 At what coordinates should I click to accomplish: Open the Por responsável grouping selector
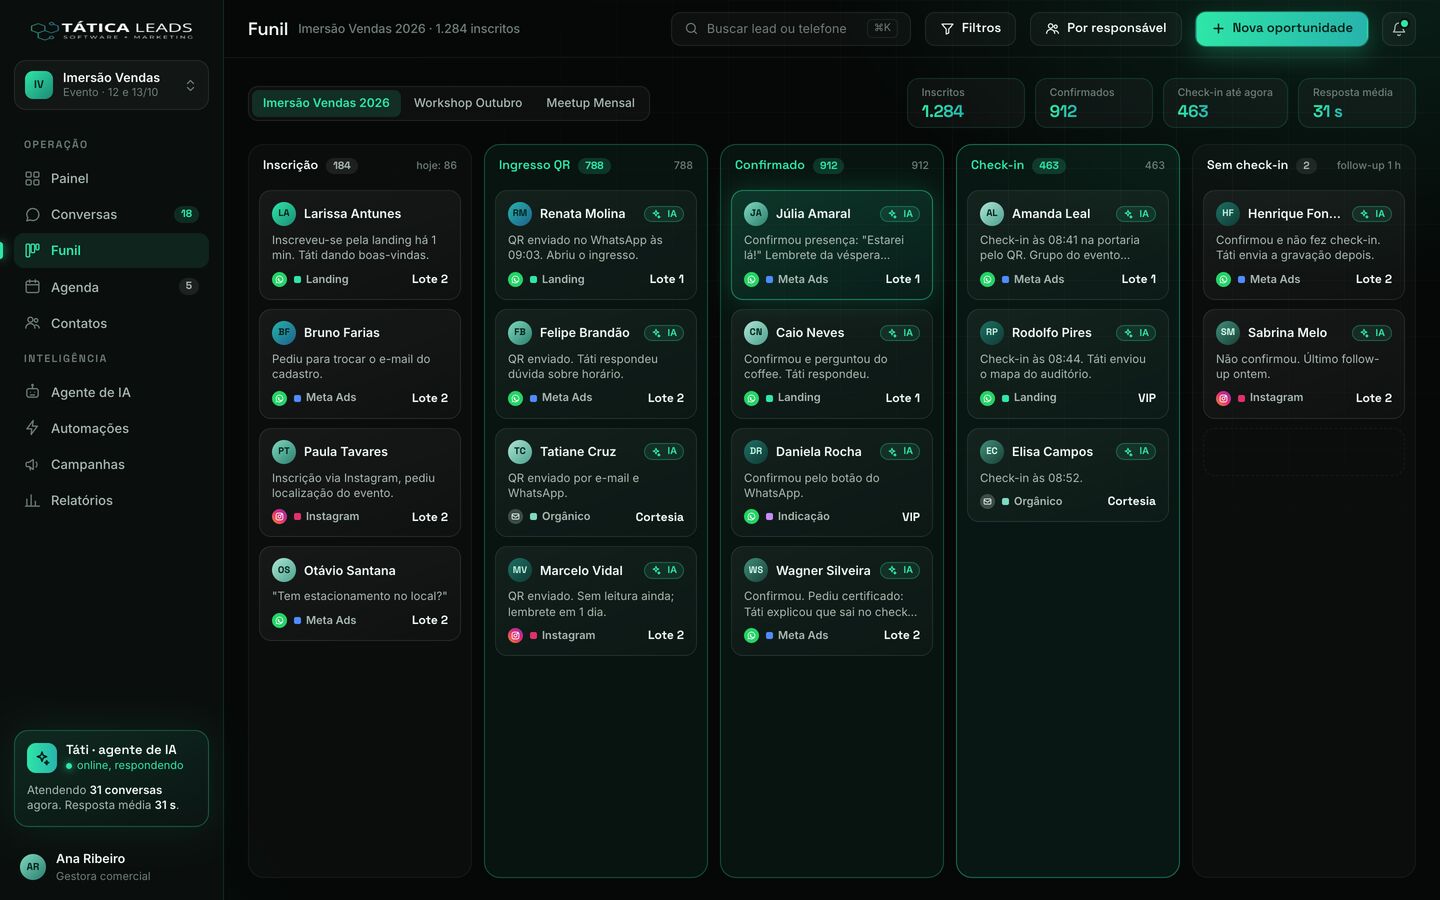(x=1106, y=29)
